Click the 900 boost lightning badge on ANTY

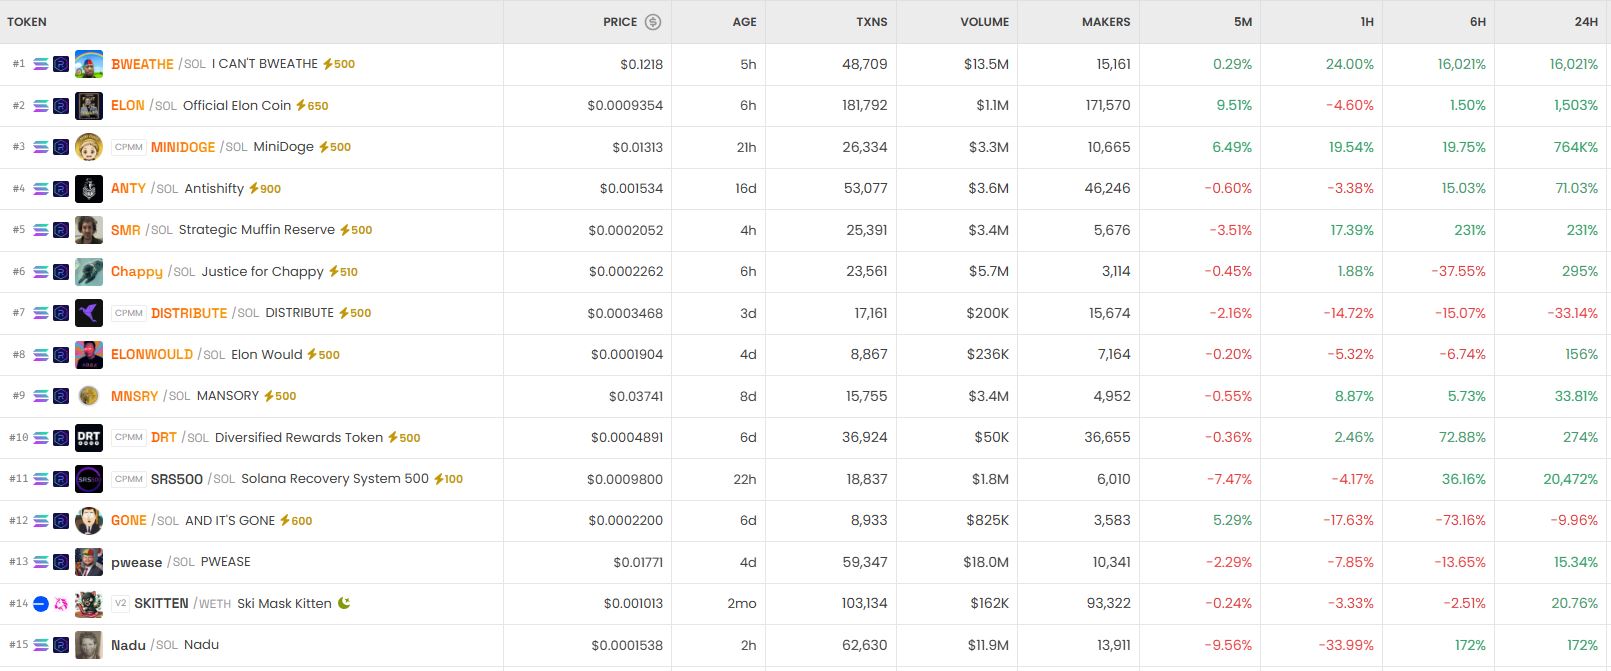click(265, 188)
